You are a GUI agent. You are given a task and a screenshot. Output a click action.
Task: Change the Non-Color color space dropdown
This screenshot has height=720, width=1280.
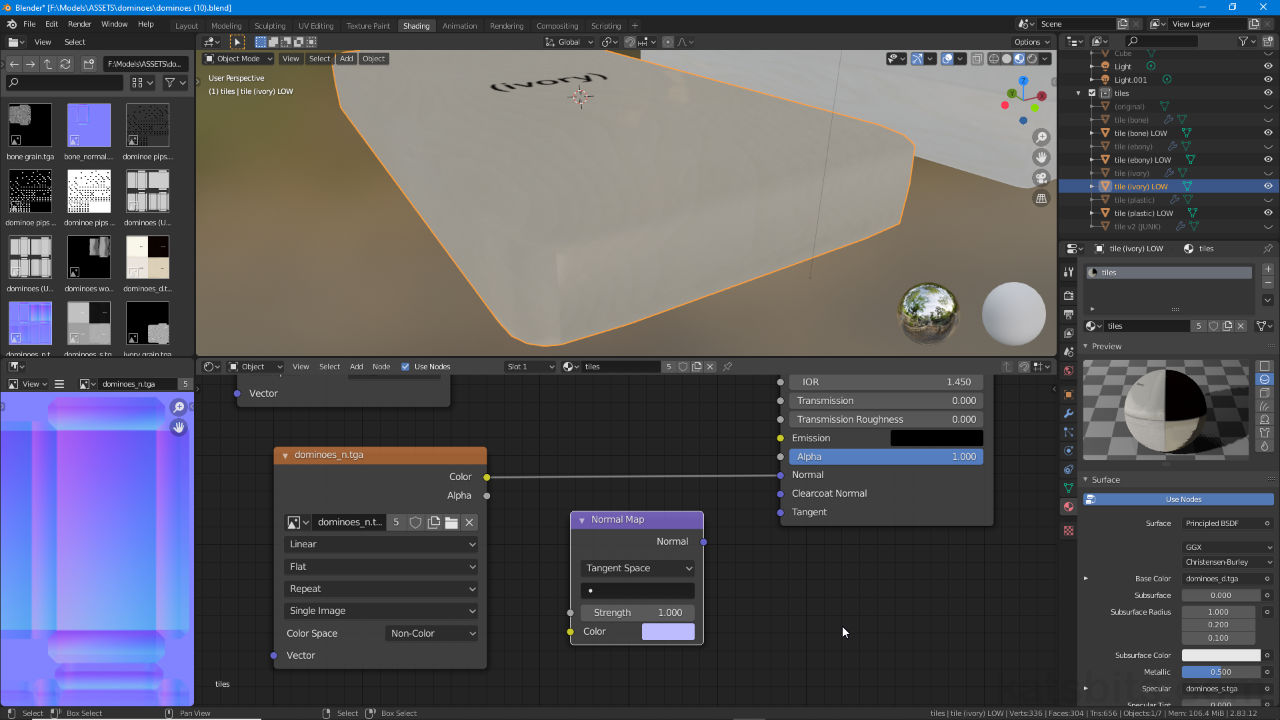(x=432, y=632)
